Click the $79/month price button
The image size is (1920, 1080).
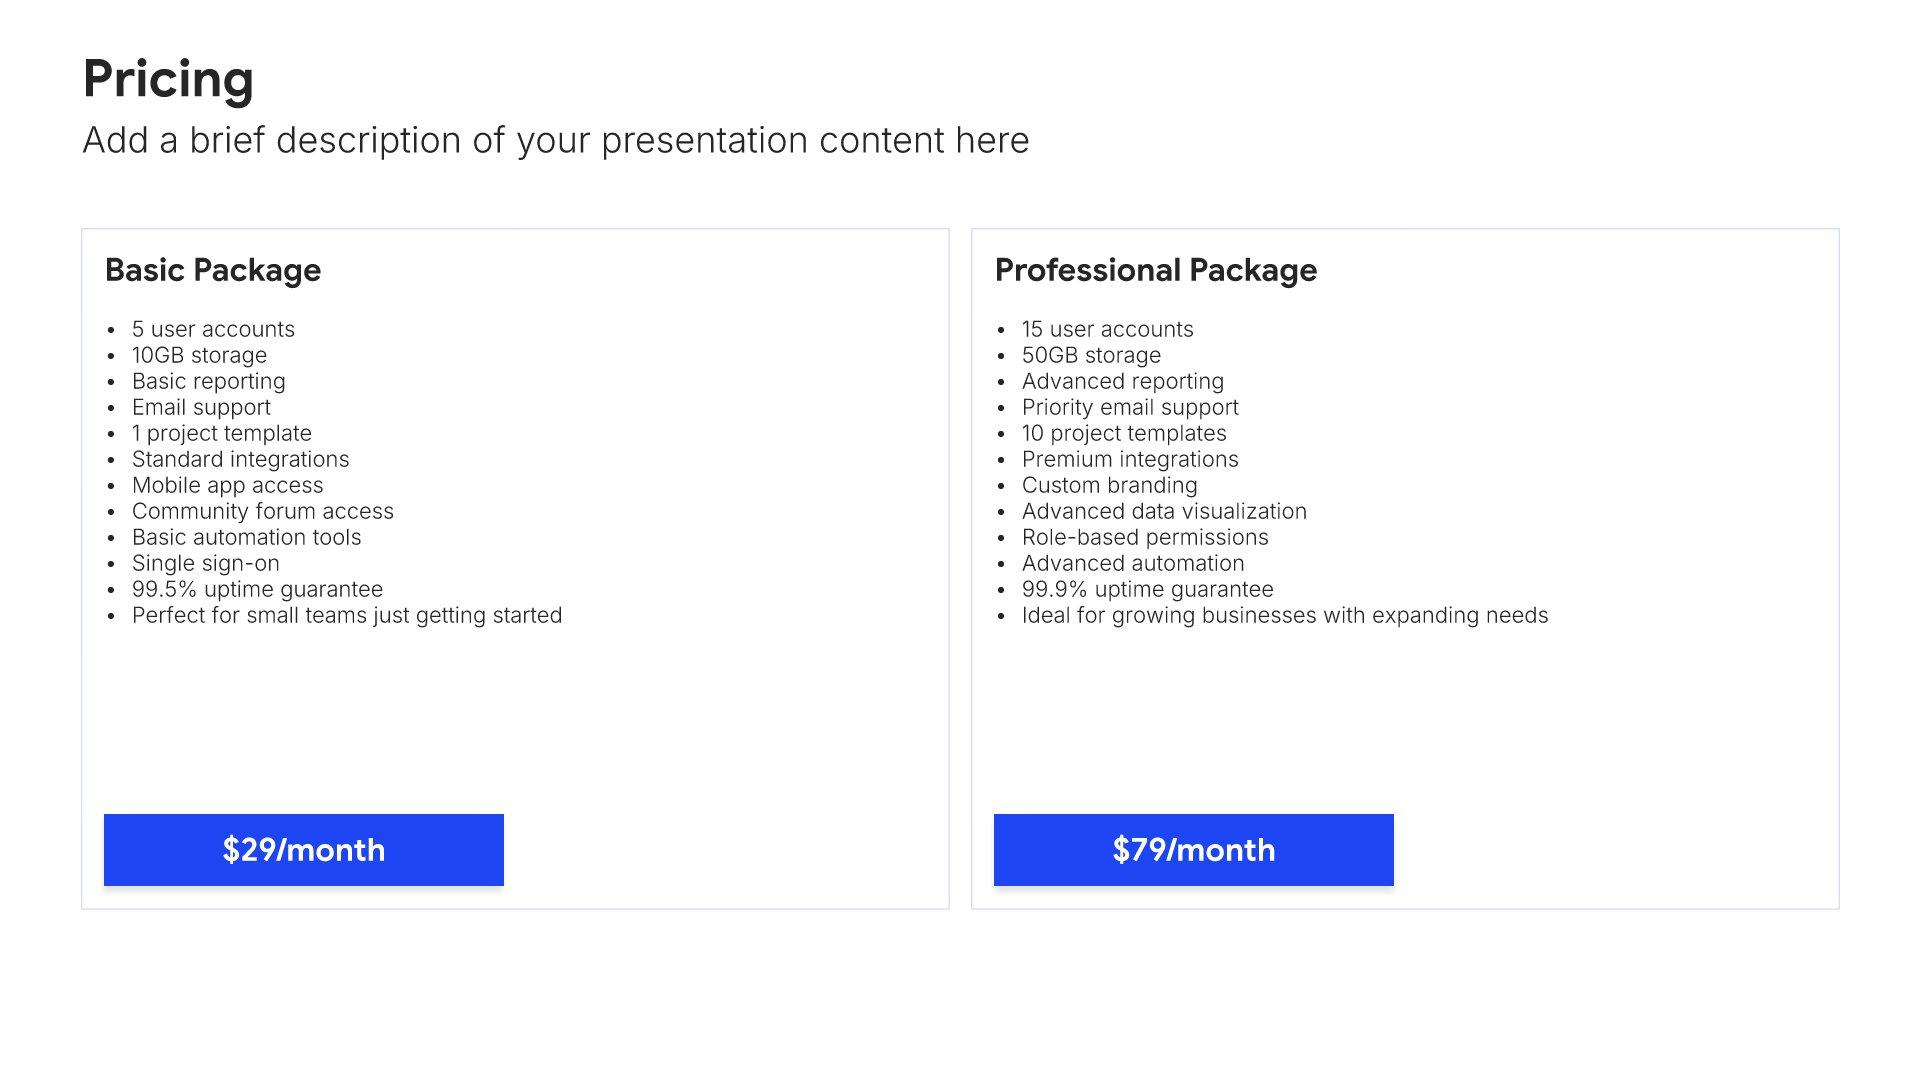1193,850
